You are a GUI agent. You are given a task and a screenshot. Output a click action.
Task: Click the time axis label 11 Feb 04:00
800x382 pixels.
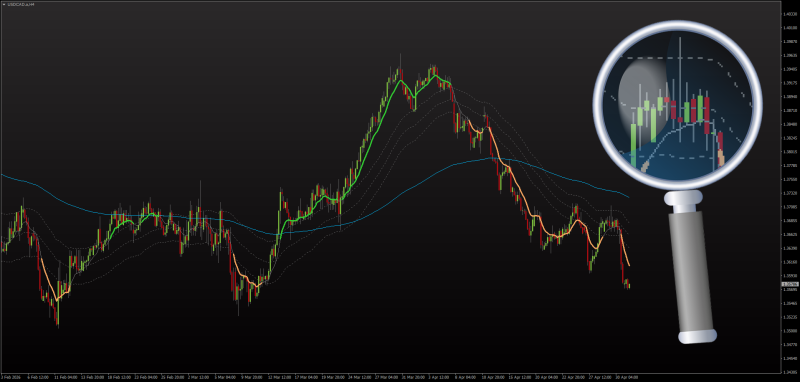point(65,378)
